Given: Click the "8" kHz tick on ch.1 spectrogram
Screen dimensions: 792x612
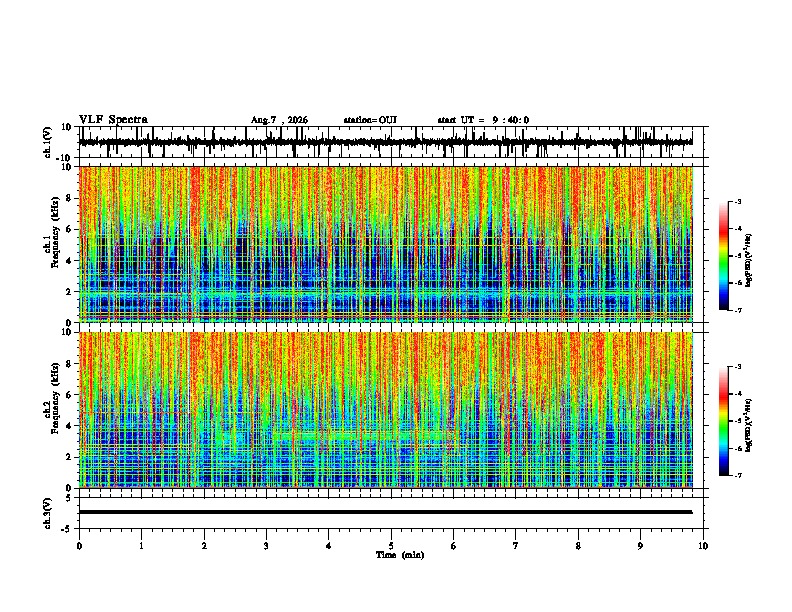Looking at the screenshot, I should pos(69,198).
